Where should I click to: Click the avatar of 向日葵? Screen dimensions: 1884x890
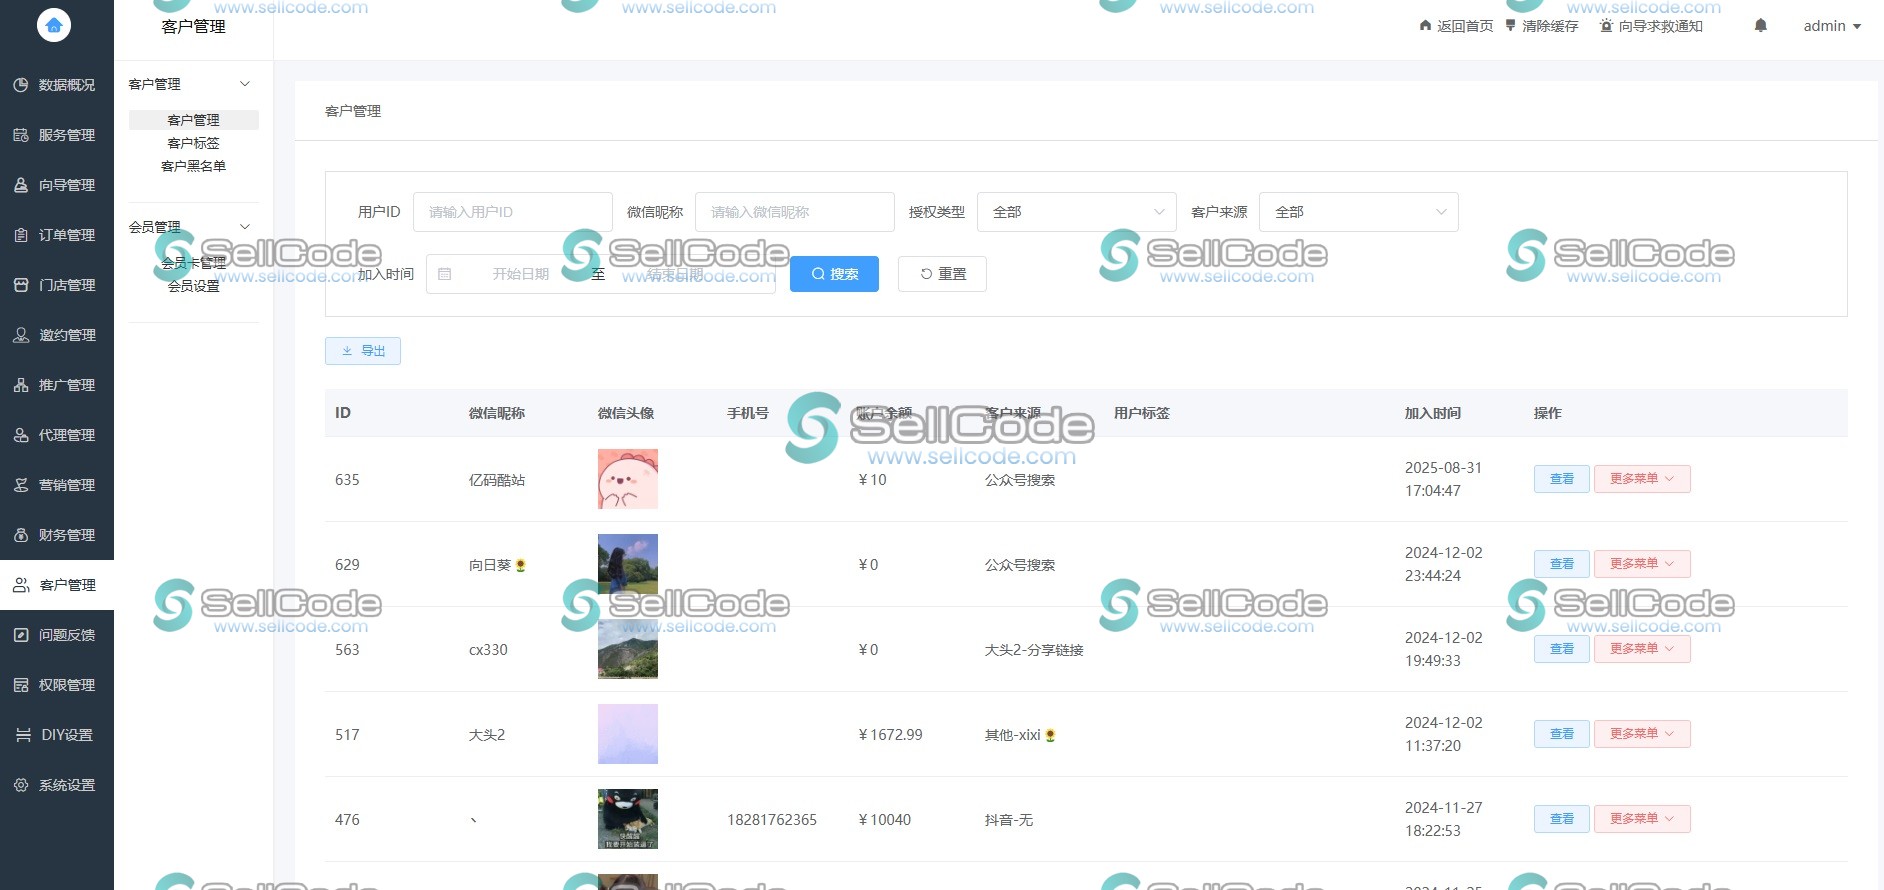click(x=628, y=564)
